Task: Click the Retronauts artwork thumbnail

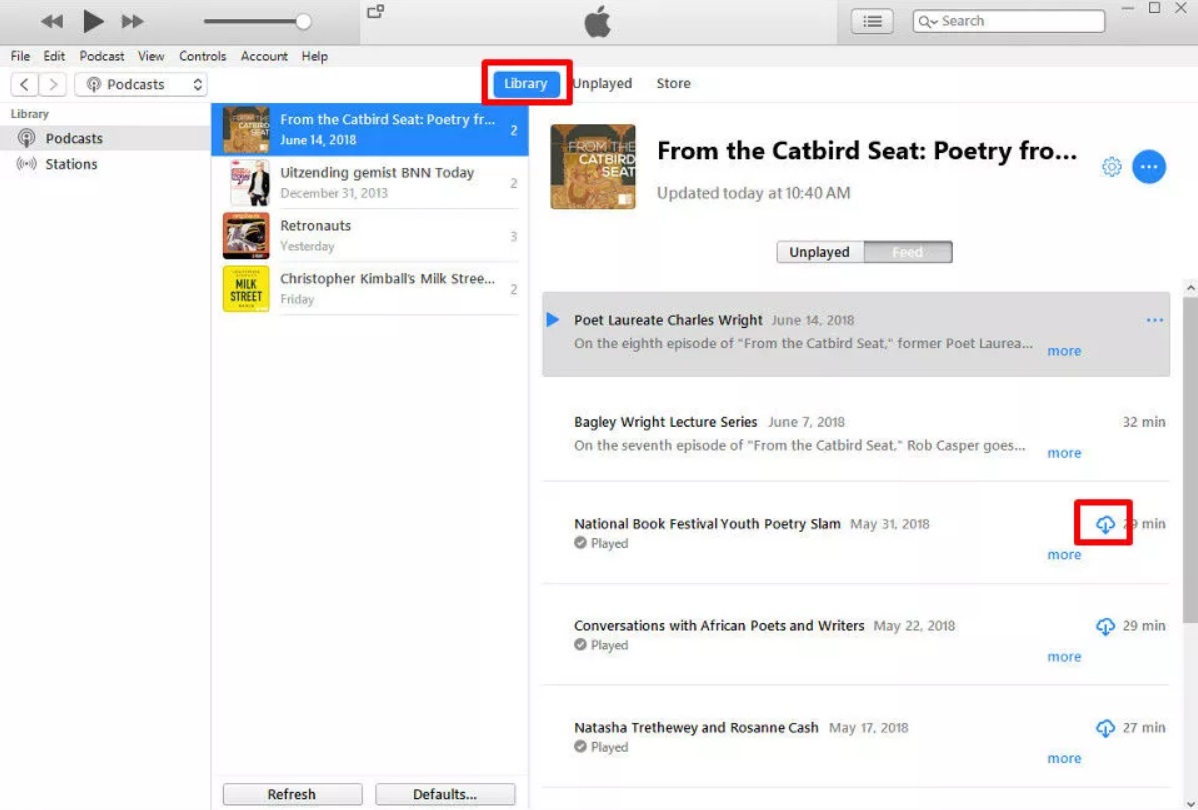Action: click(x=246, y=236)
